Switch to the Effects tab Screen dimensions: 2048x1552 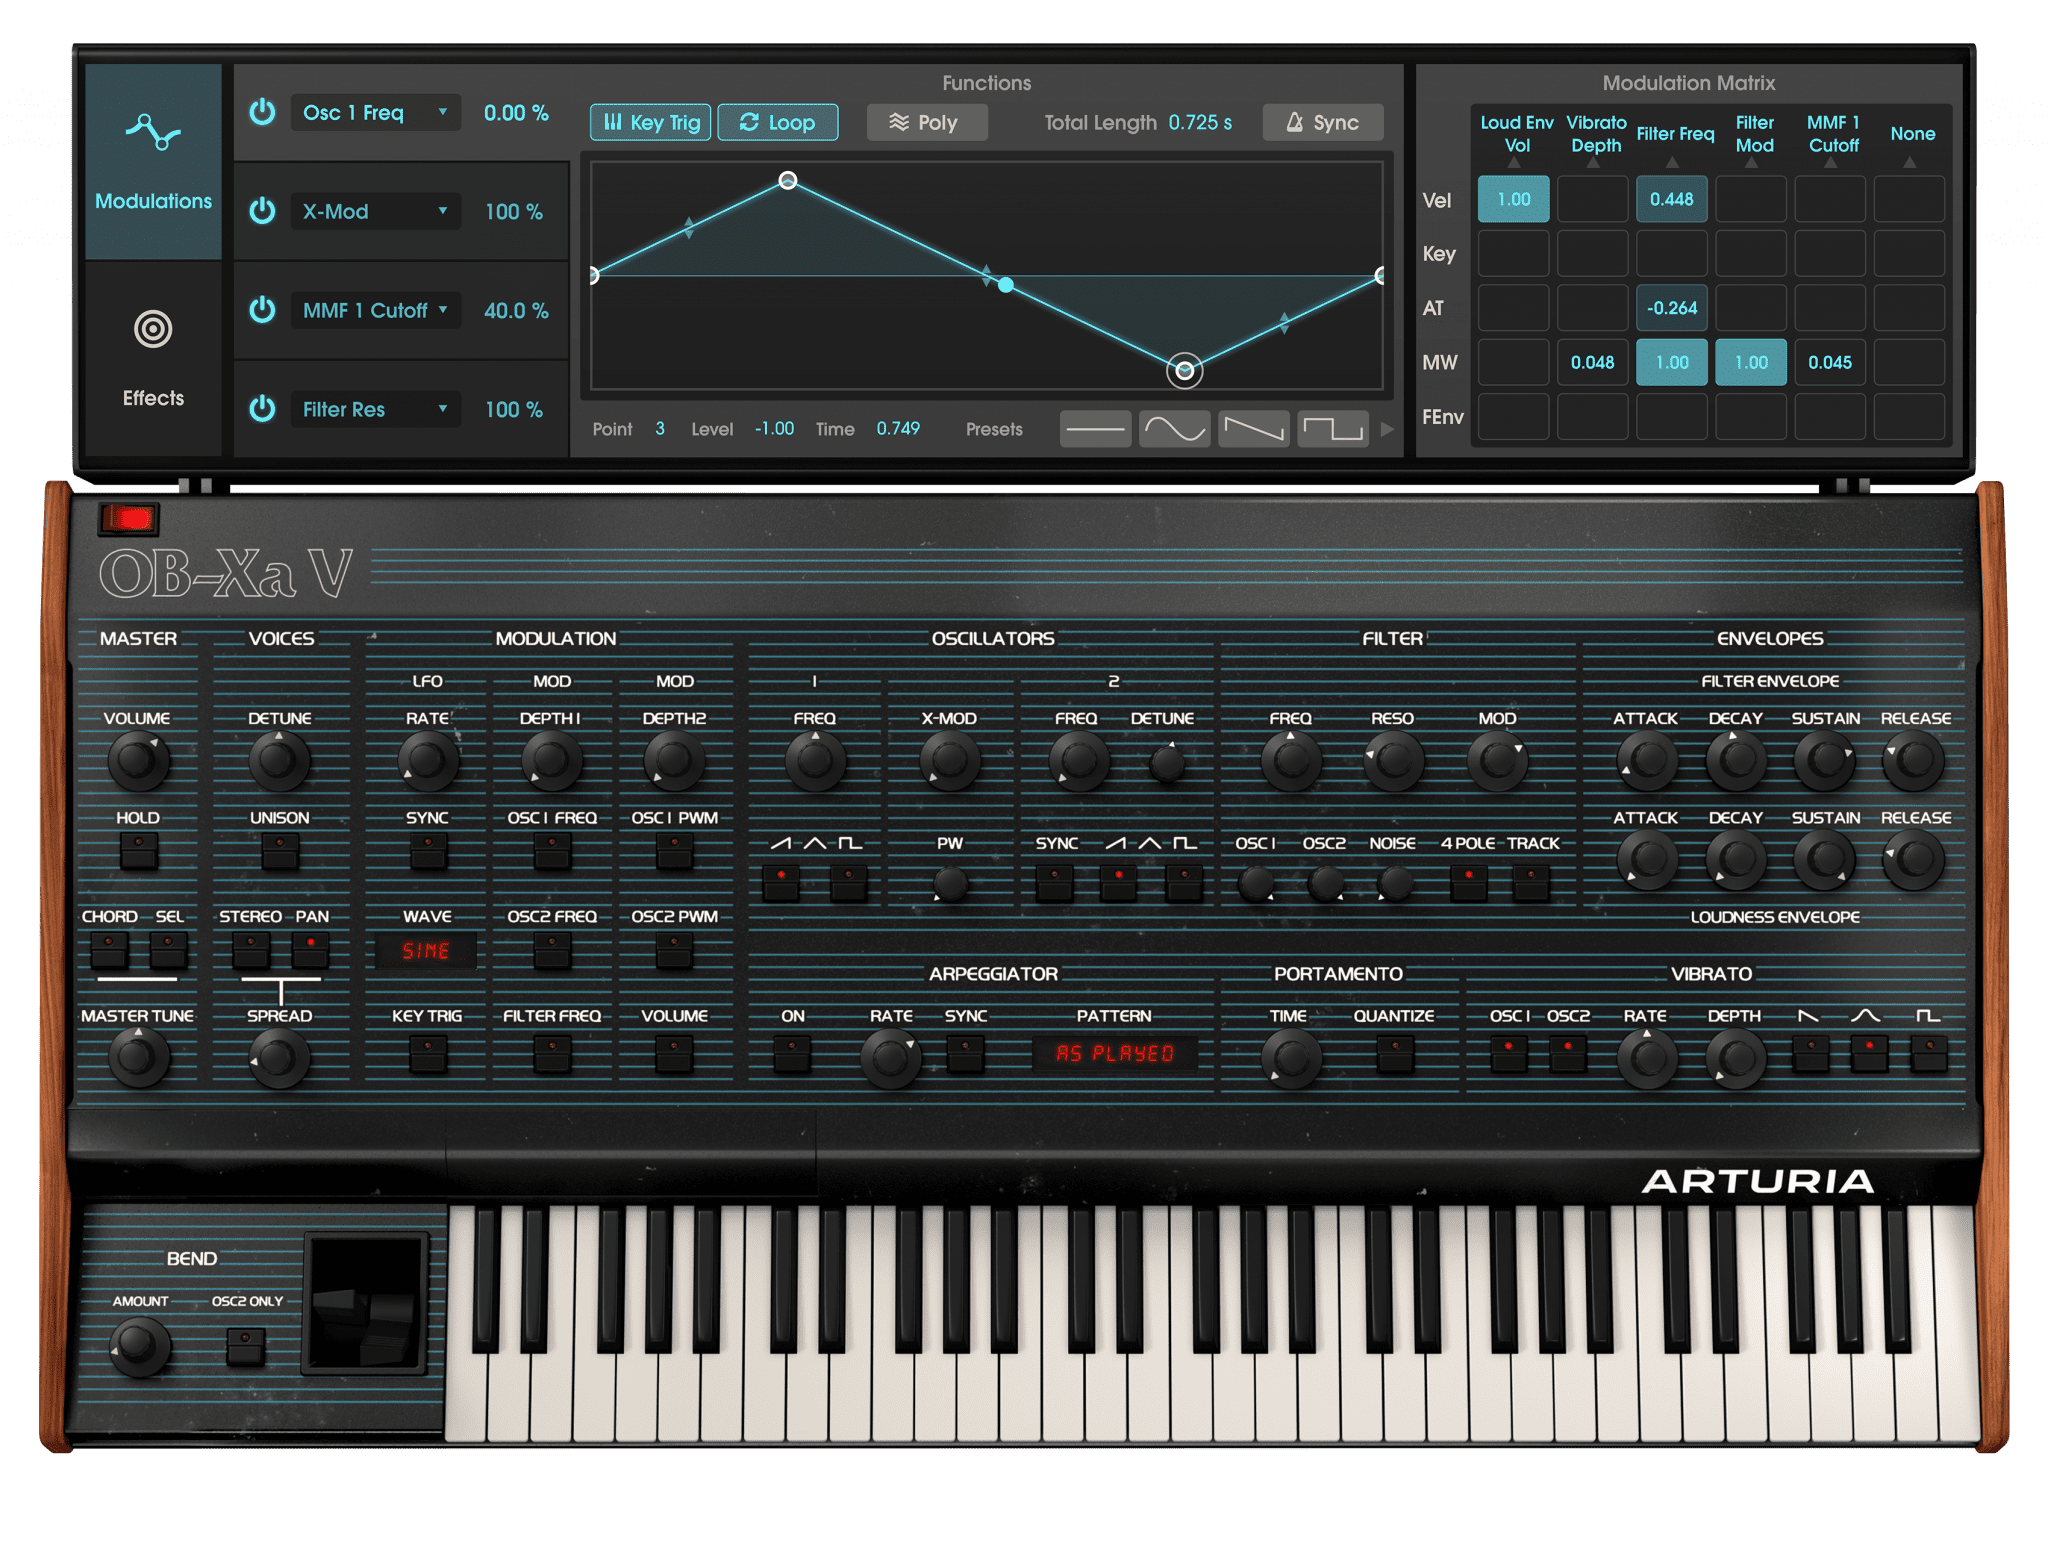[x=153, y=358]
